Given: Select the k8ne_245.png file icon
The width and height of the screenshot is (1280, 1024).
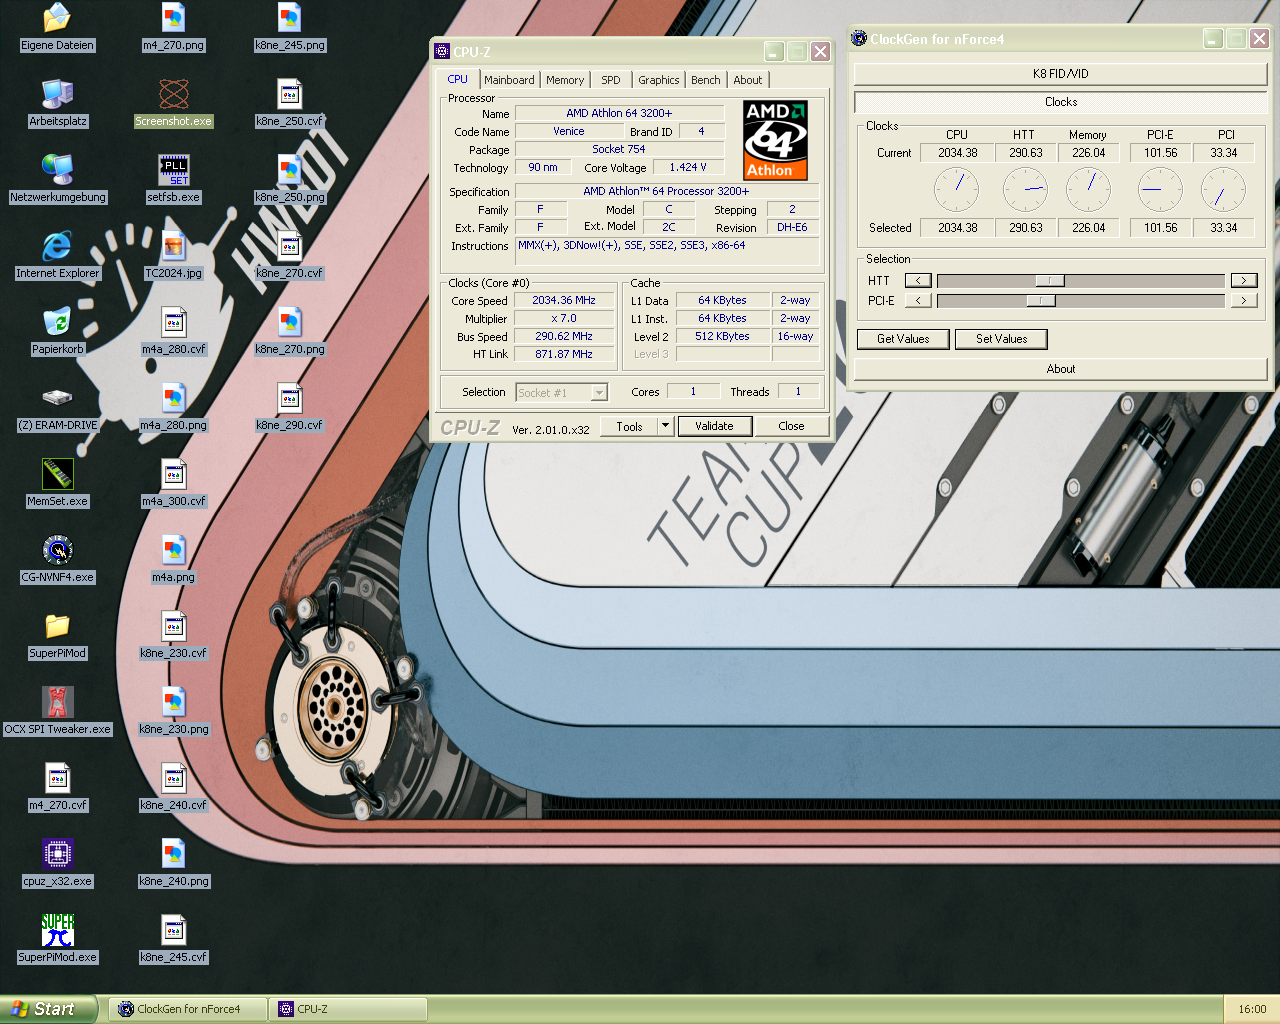Looking at the screenshot, I should coord(290,26).
